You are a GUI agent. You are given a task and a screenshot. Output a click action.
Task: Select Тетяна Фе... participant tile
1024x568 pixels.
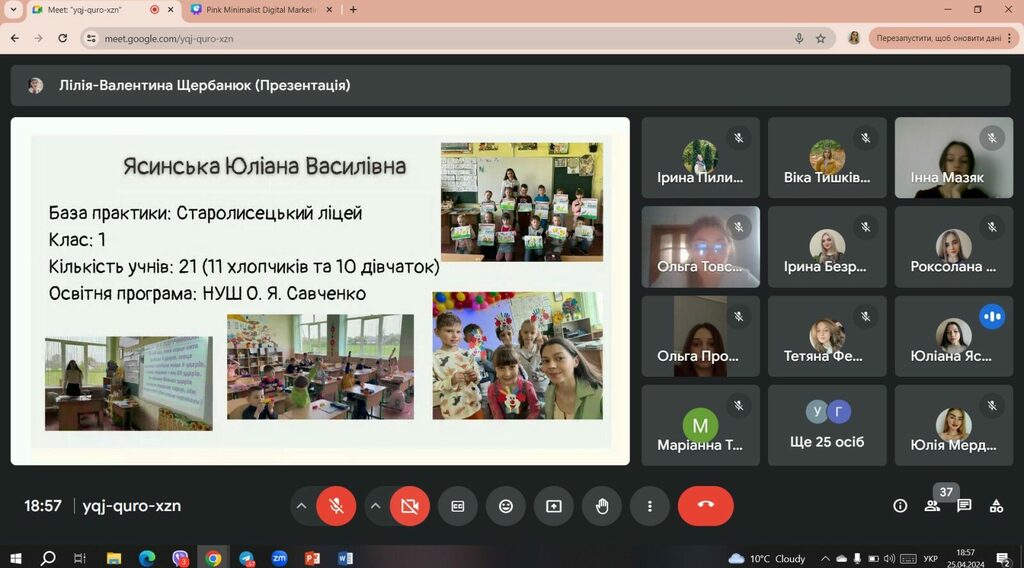point(827,336)
